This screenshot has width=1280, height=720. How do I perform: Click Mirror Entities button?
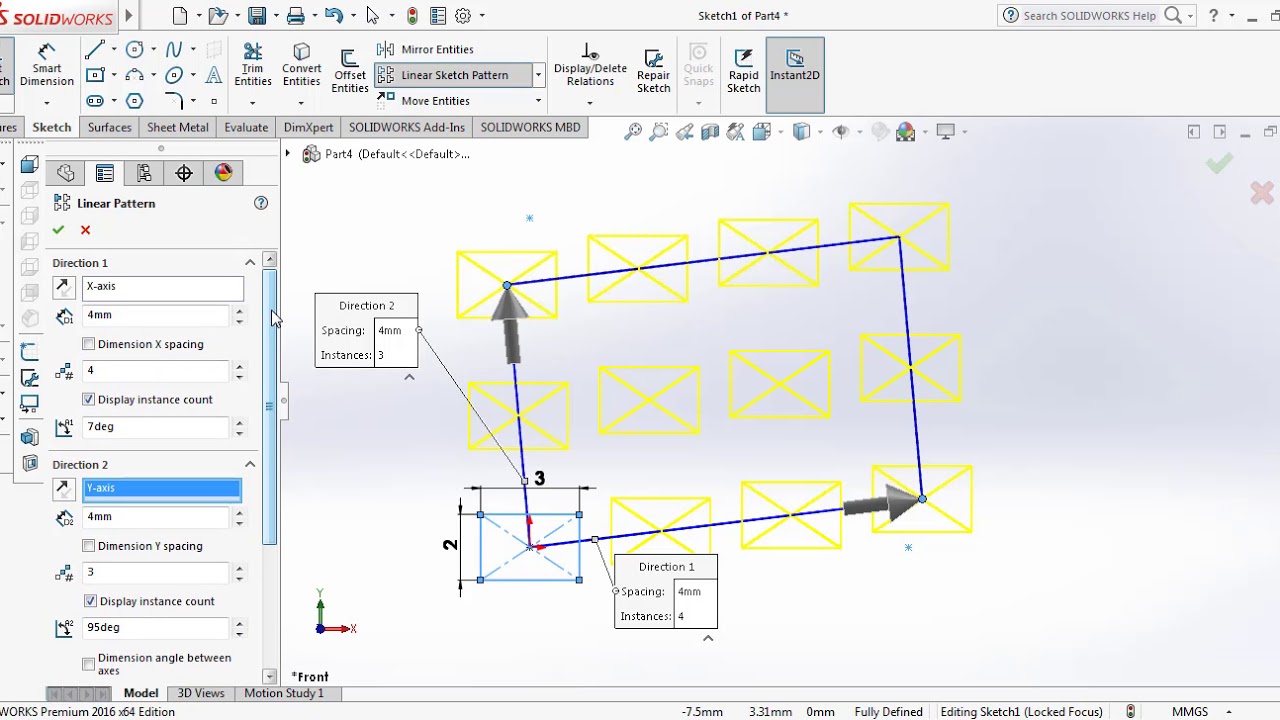[425, 49]
